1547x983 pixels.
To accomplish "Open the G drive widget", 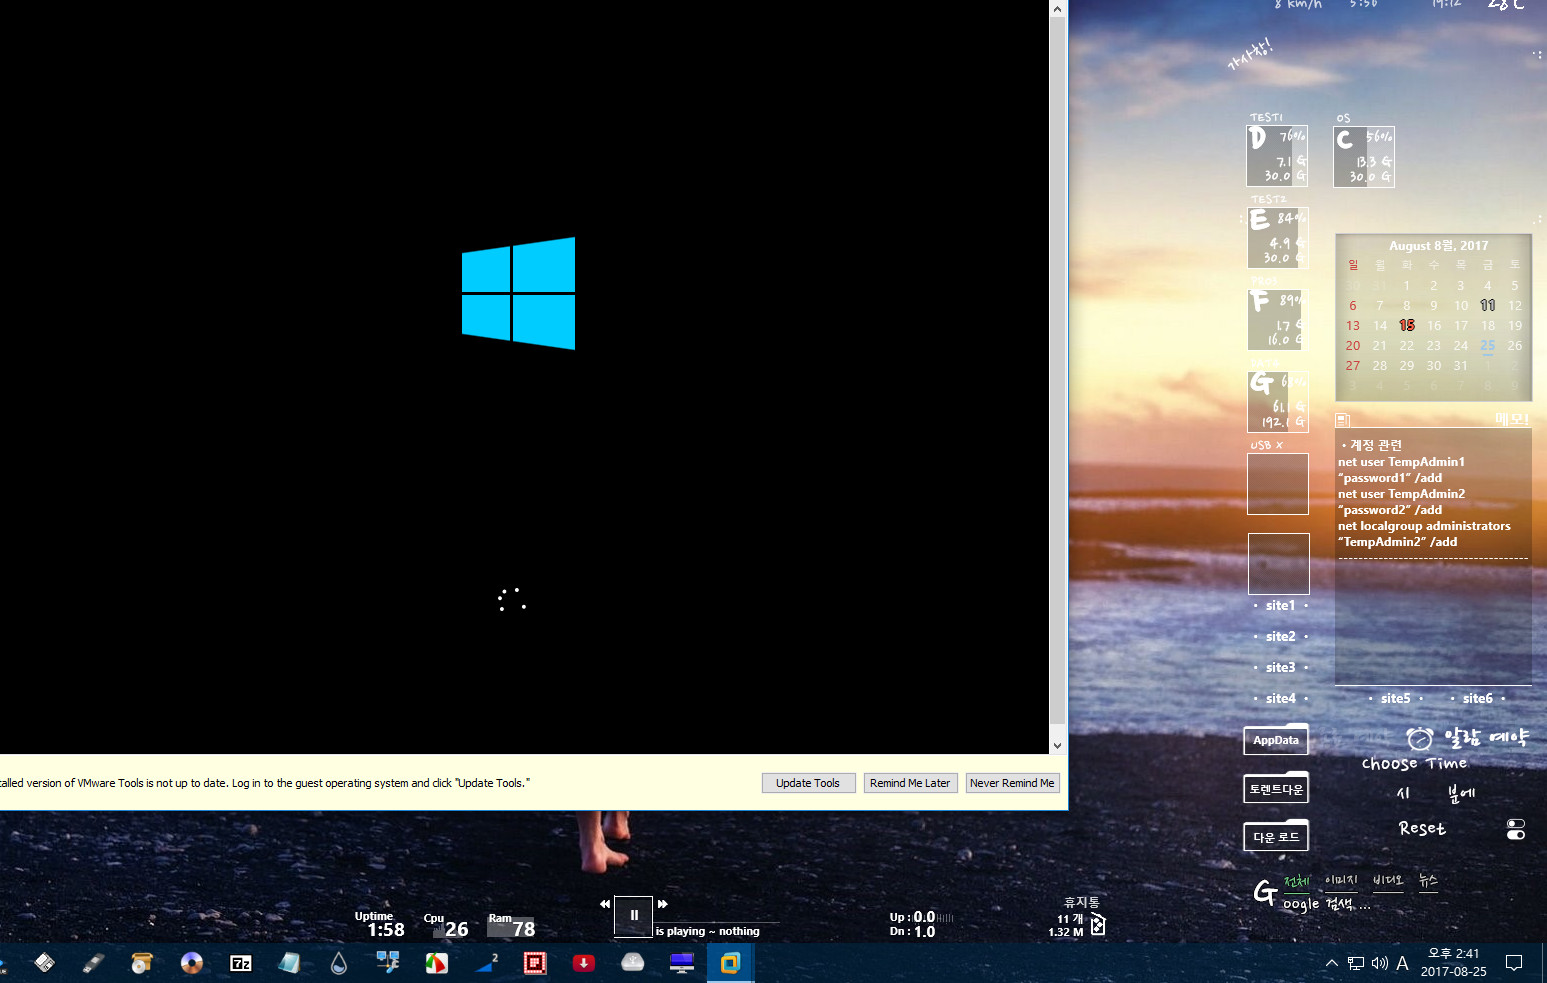I will [x=1278, y=401].
